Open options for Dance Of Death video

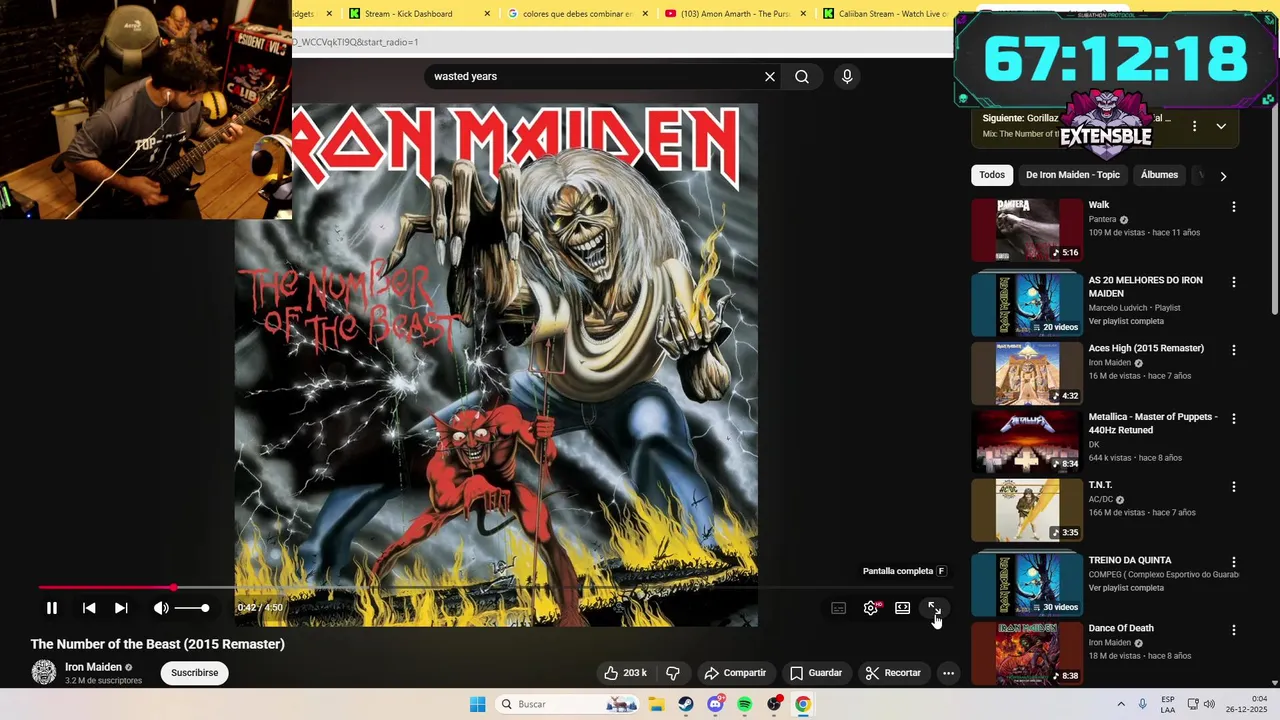1233,630
